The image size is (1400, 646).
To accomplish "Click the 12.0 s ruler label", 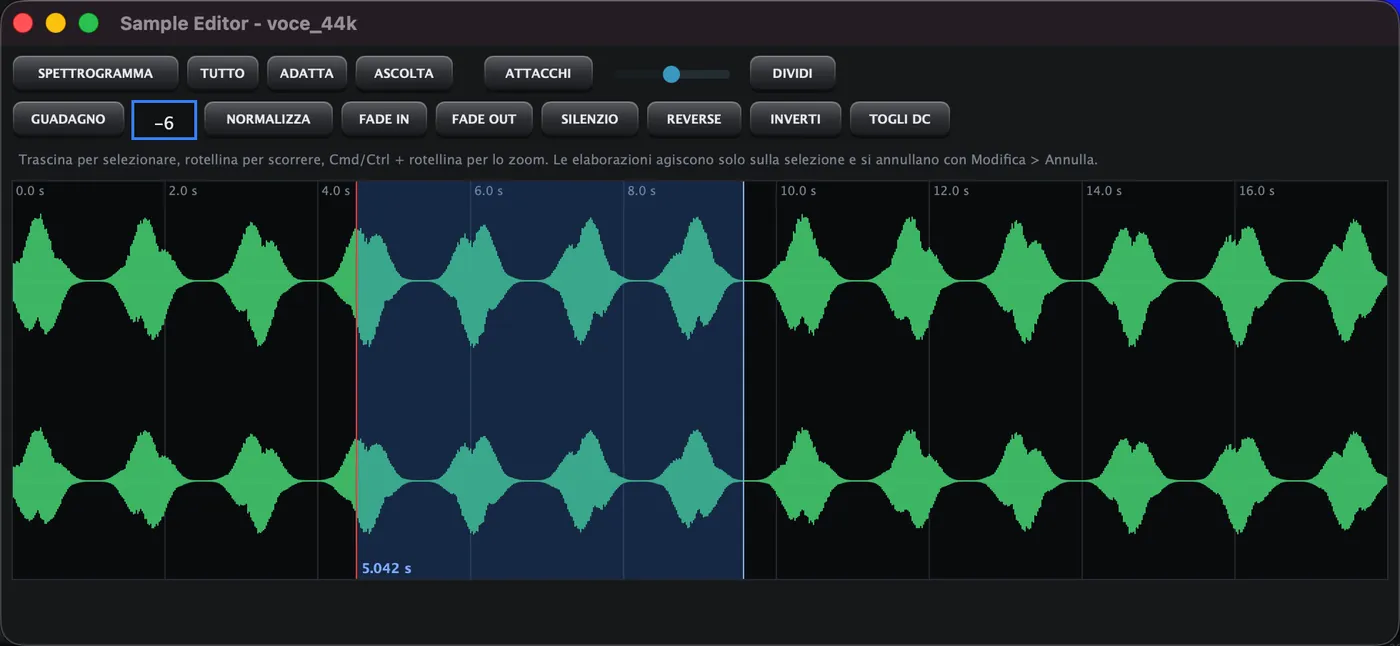I will [951, 190].
